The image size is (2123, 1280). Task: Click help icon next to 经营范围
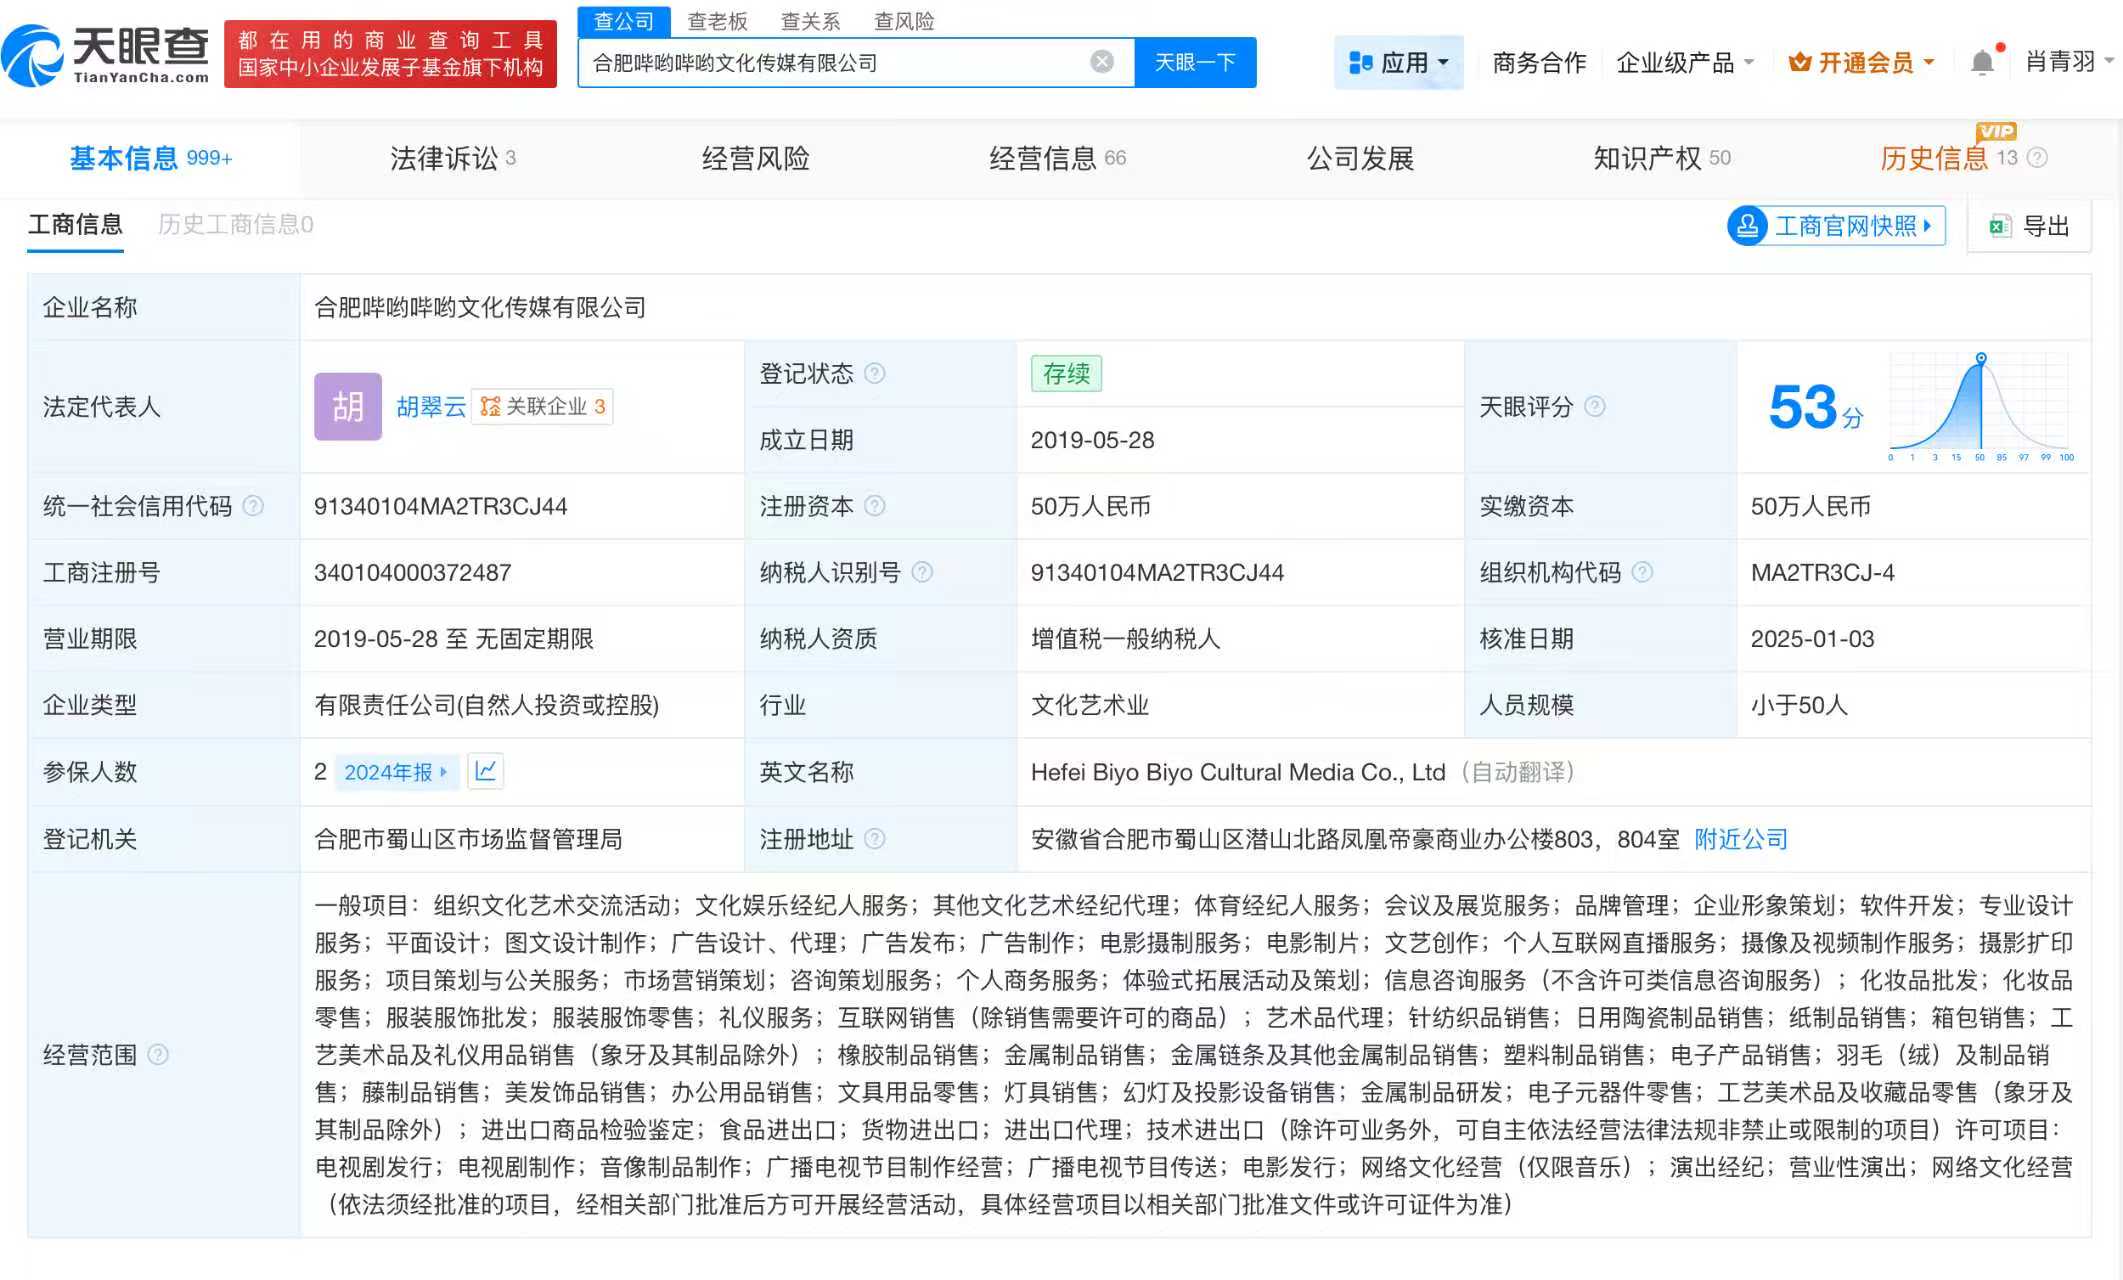[158, 1054]
